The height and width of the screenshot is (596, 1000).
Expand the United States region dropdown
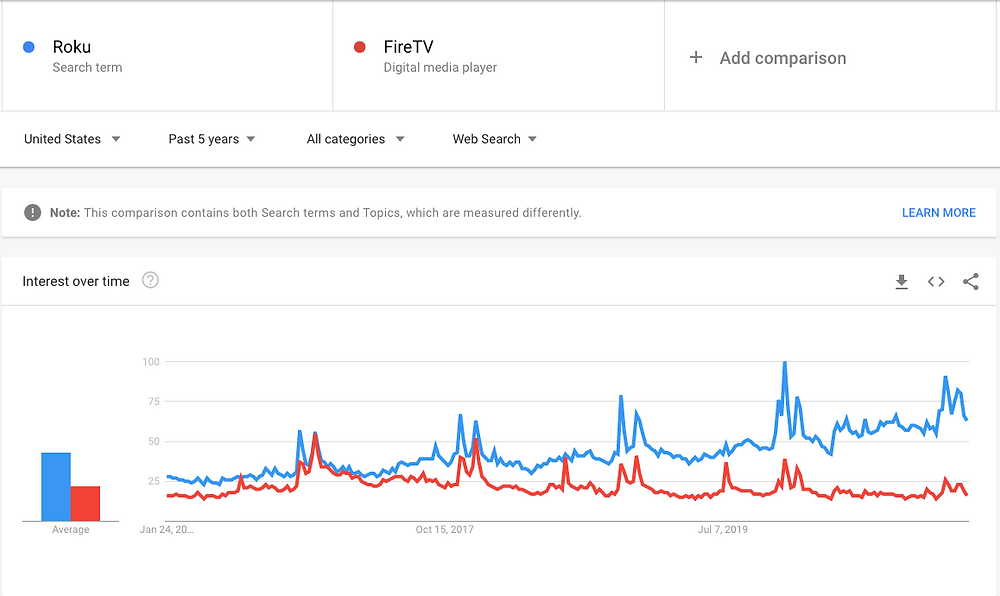pyautogui.click(x=72, y=139)
